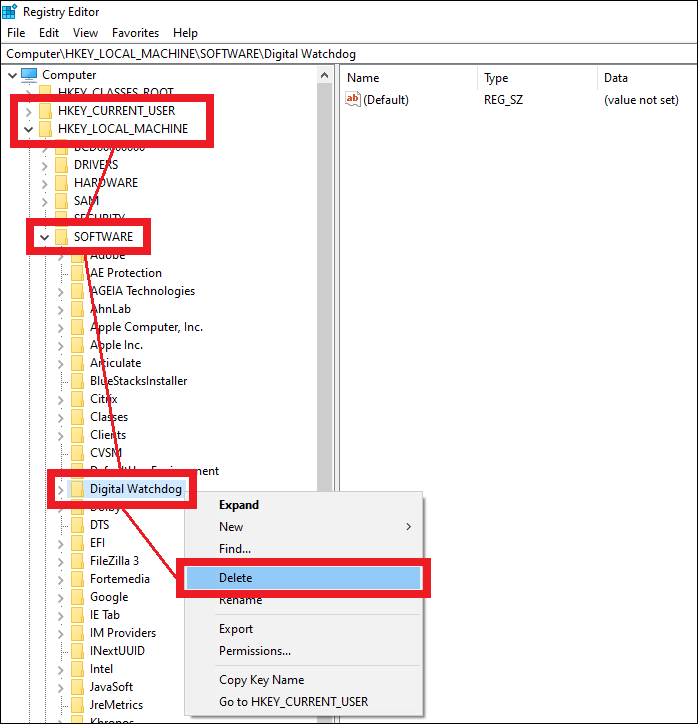Choose Delete from the context menu
This screenshot has width=698, height=724.
[235, 578]
